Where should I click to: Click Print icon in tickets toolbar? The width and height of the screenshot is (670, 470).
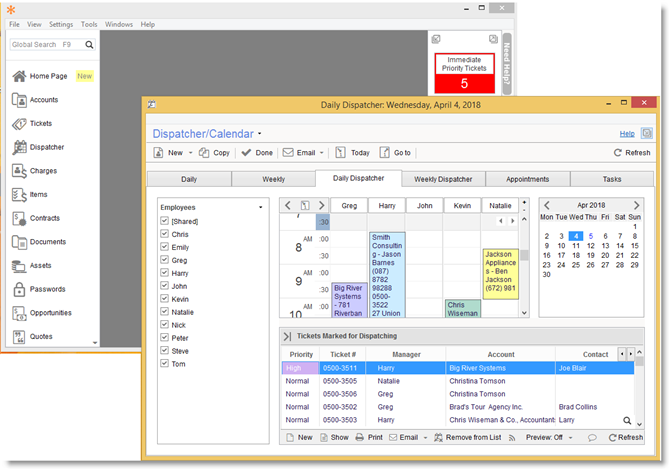360,438
